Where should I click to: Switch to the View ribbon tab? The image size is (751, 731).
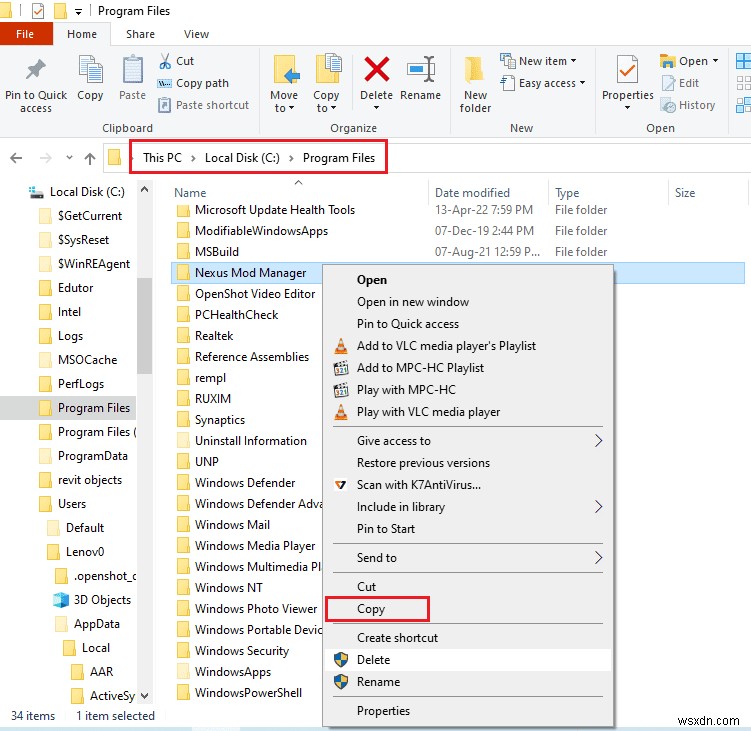[x=196, y=34]
